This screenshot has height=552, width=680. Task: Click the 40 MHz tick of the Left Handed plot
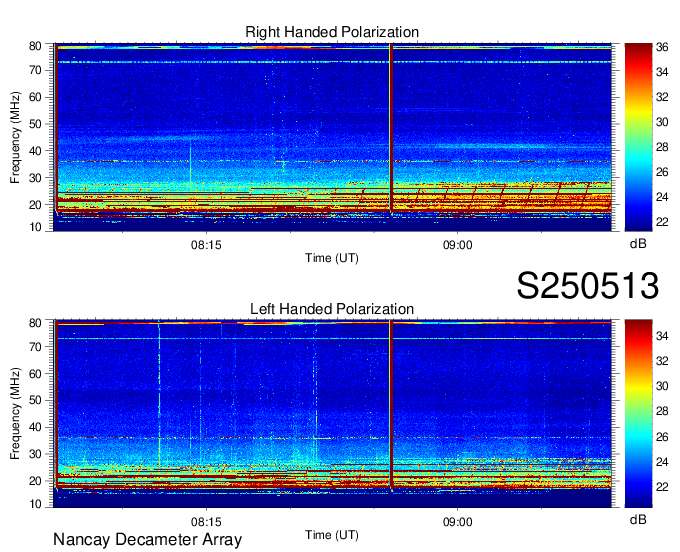pyautogui.click(x=35, y=427)
